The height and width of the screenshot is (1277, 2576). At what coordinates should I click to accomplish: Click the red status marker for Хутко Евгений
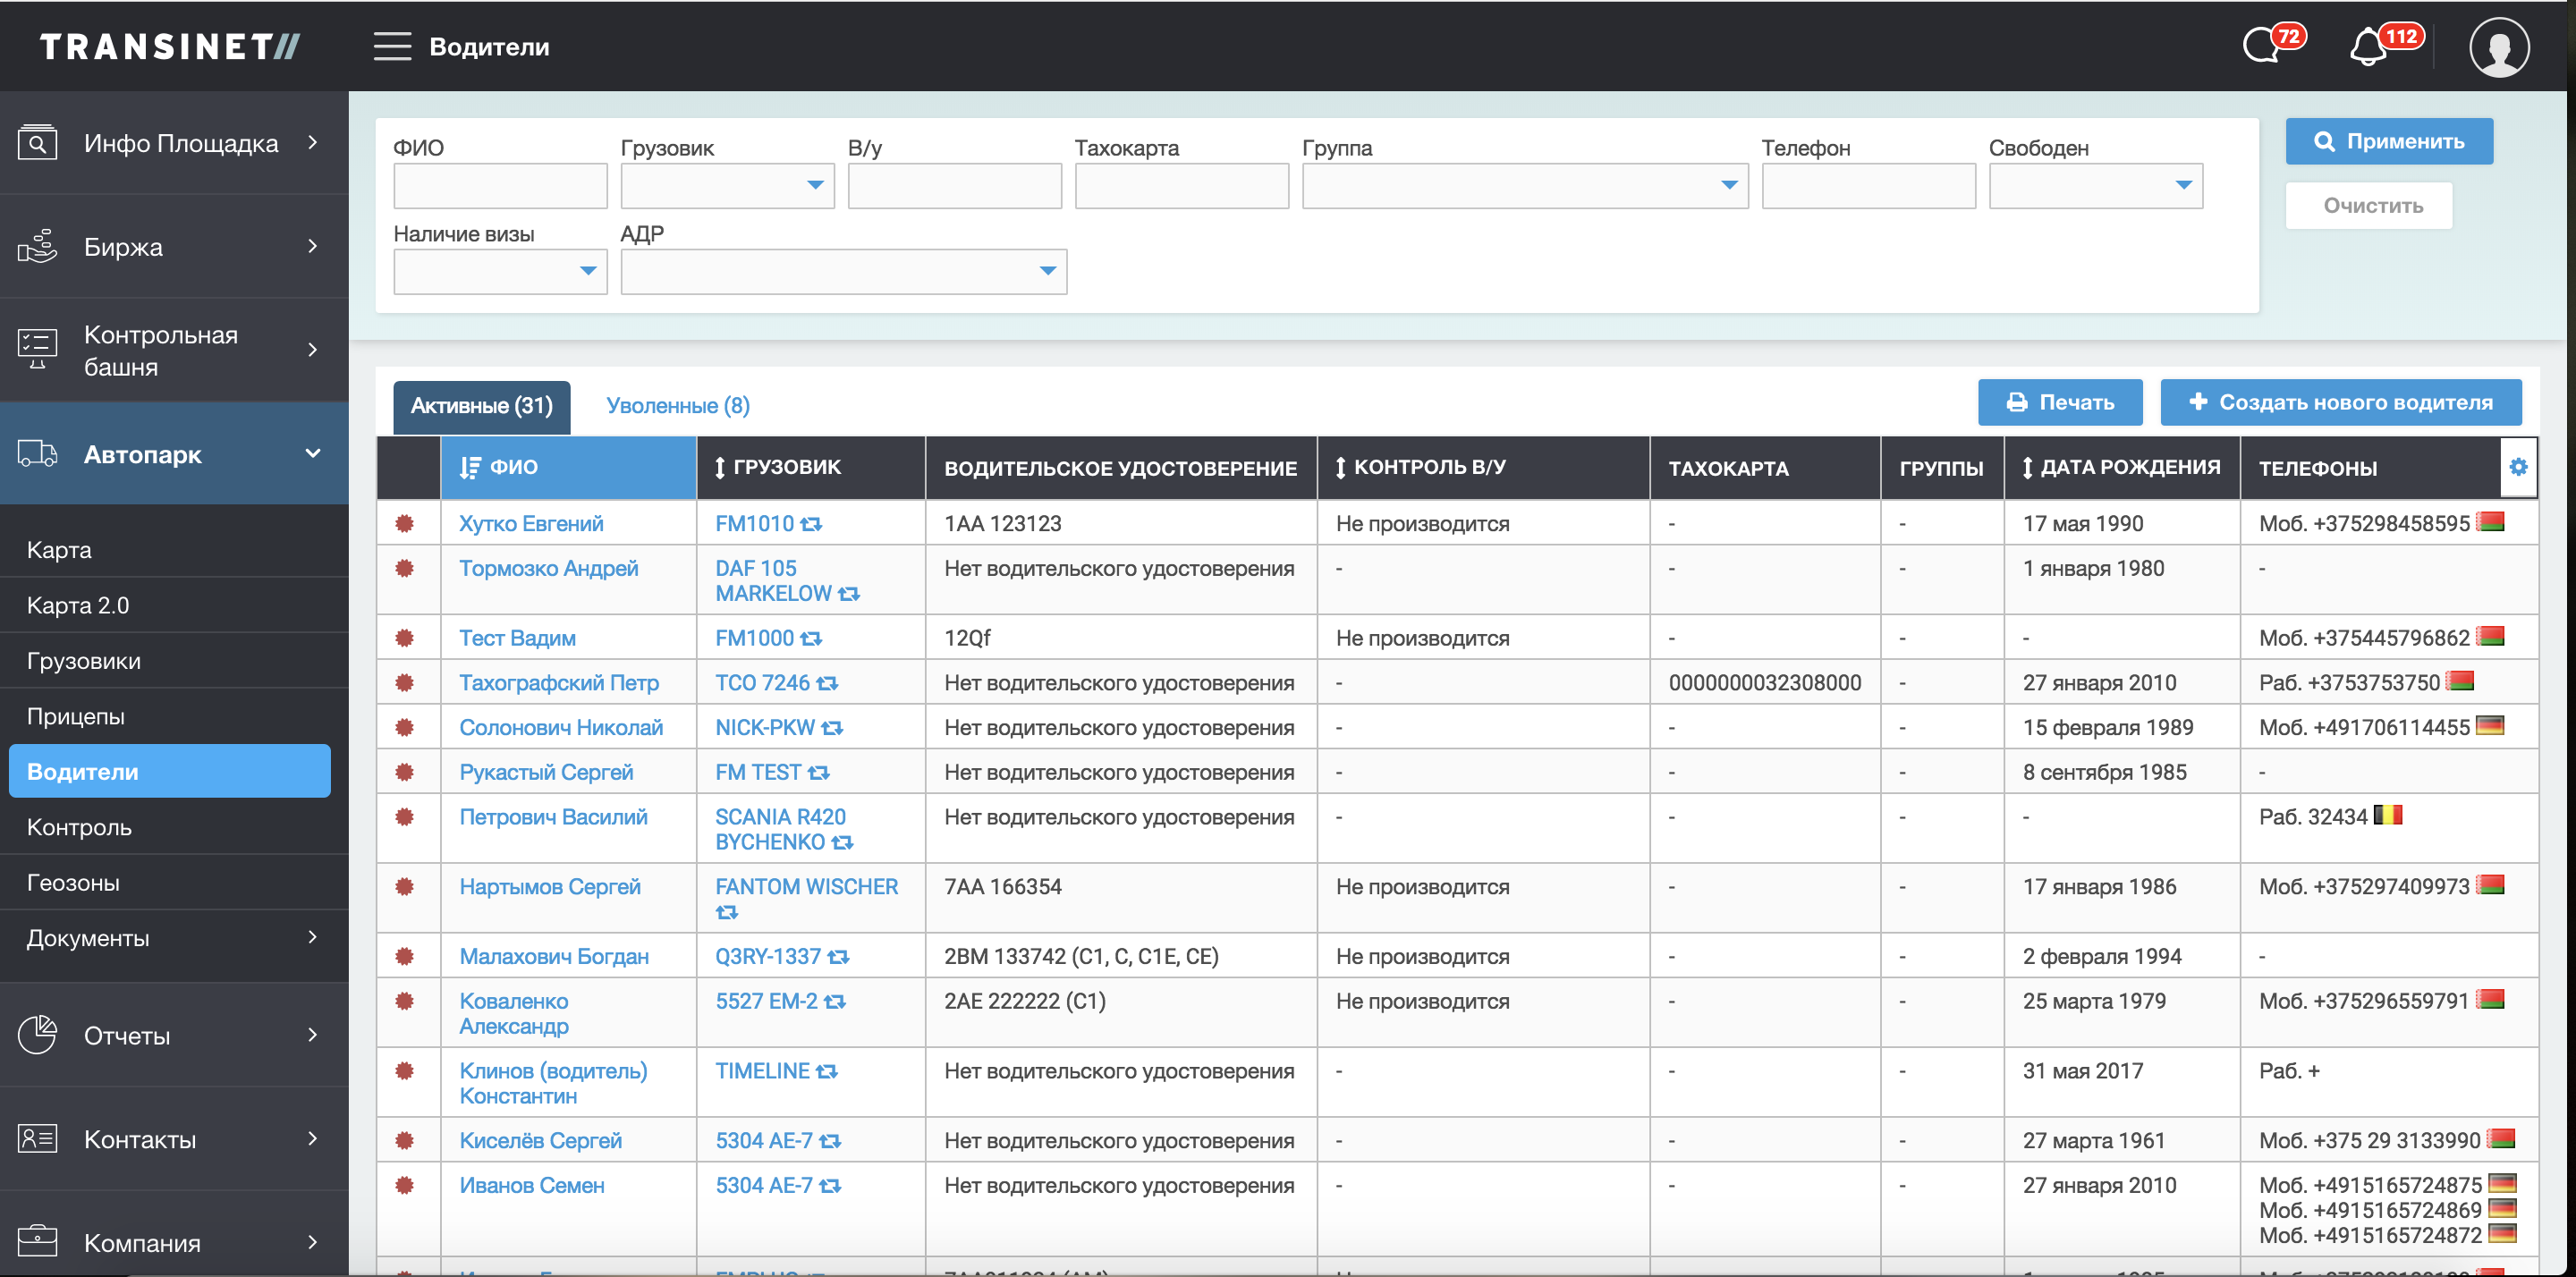tap(405, 523)
